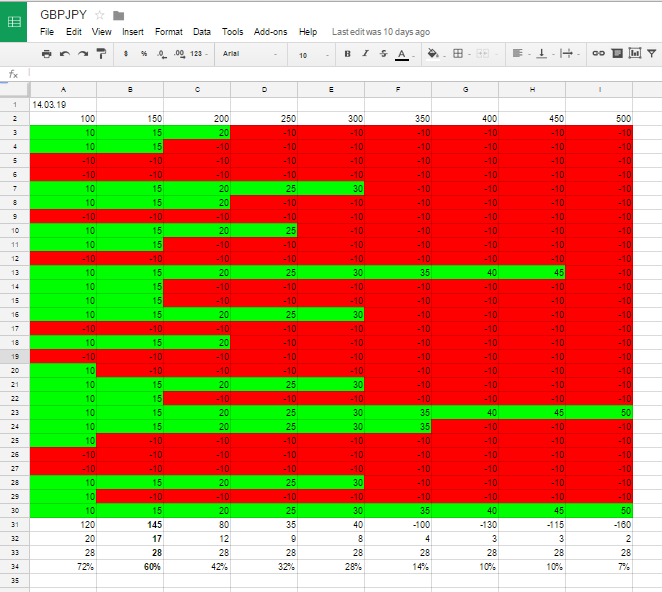Toggle strikethrough formatting
Image resolution: width=662 pixels, height=592 pixels.
(x=383, y=54)
